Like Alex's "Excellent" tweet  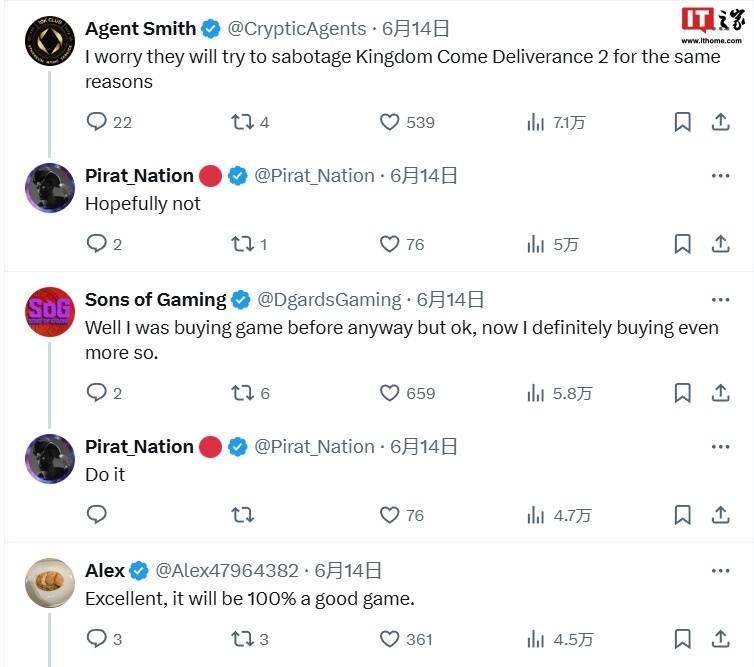point(390,639)
